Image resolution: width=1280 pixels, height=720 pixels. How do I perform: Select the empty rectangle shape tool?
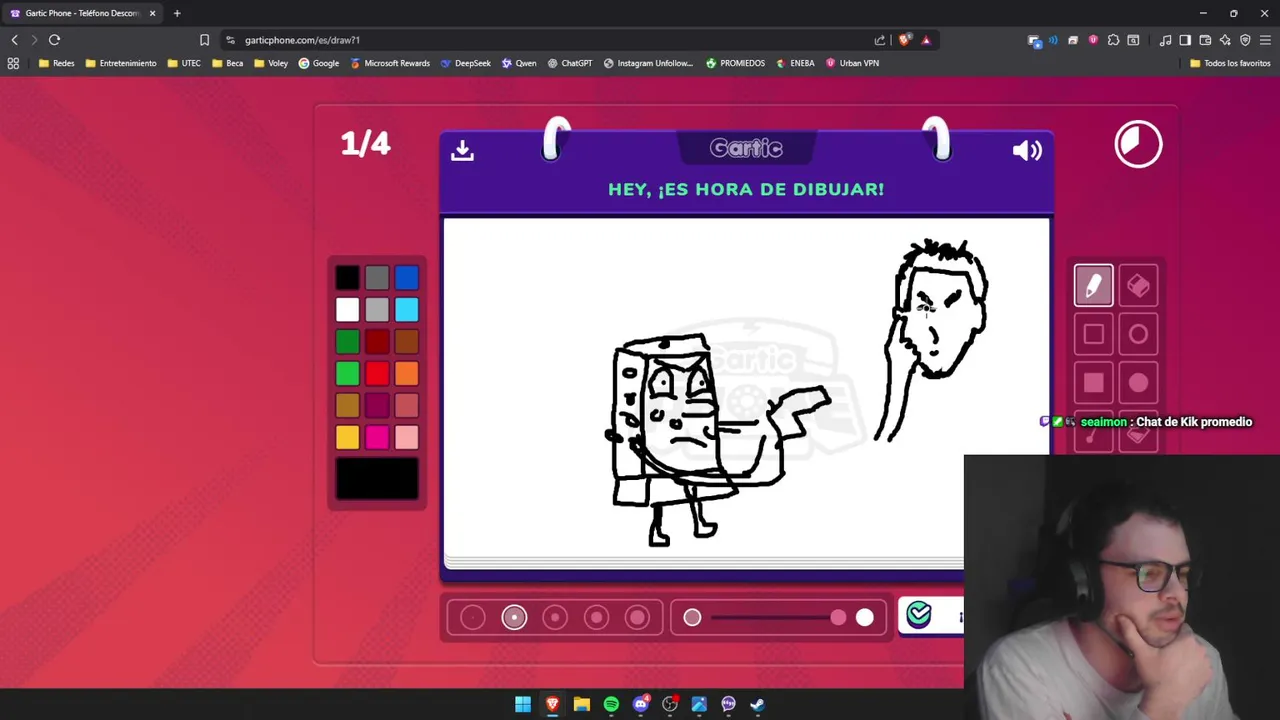[1094, 335]
